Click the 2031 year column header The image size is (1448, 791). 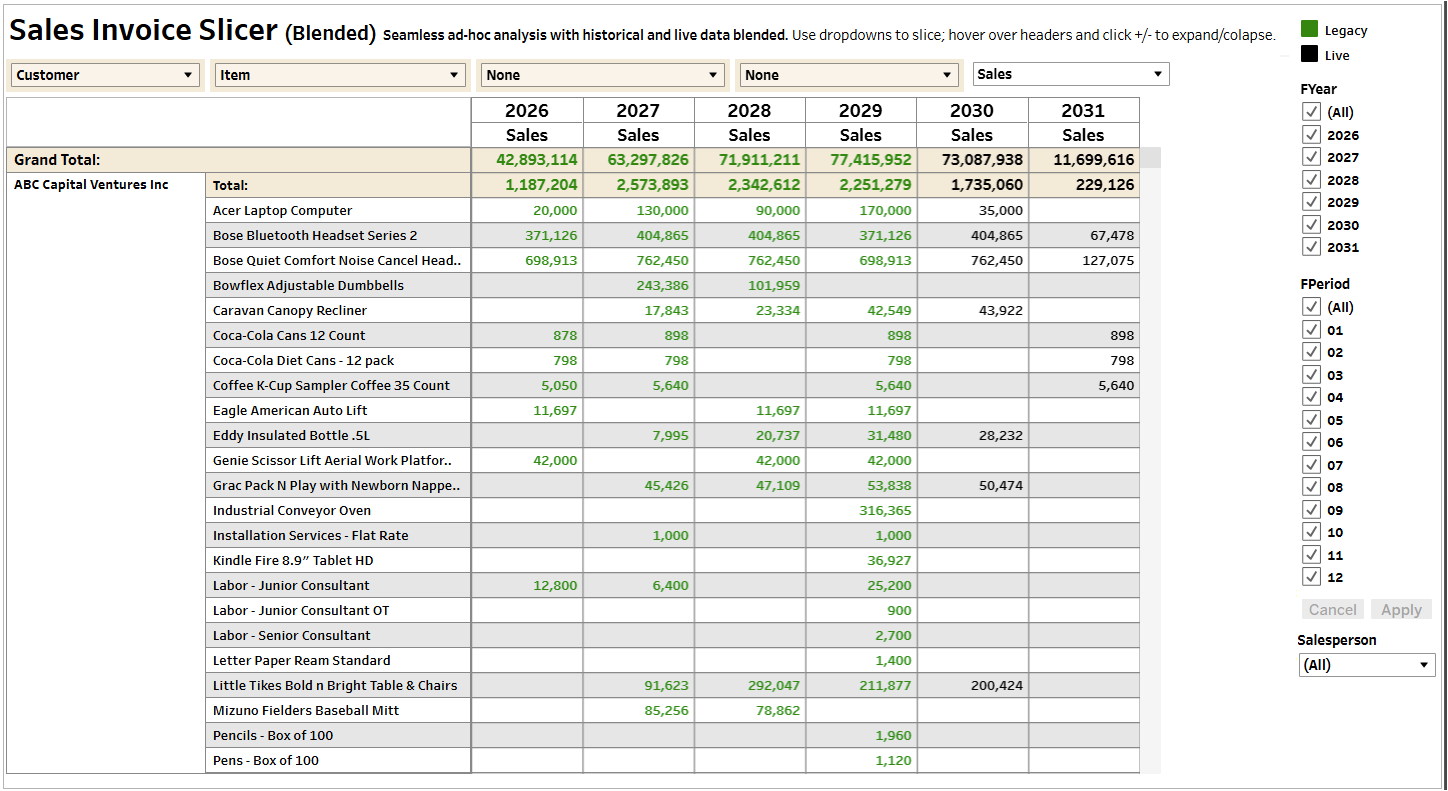(1083, 111)
